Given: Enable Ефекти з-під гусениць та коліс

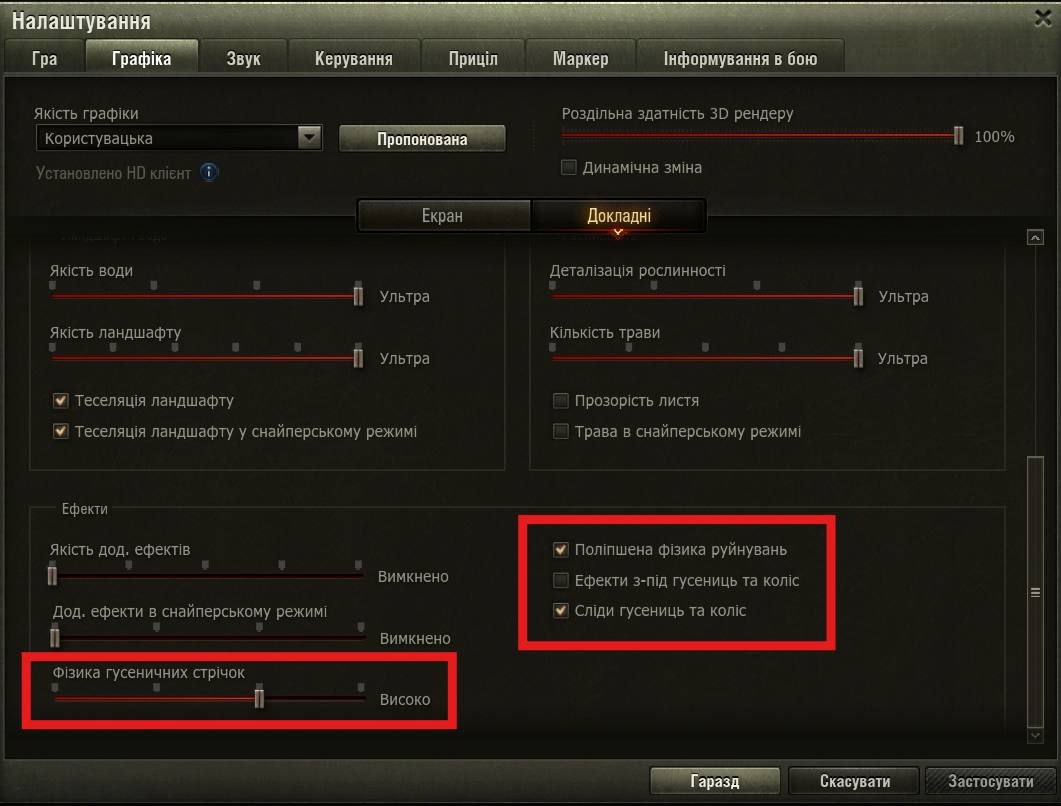Looking at the screenshot, I should click(560, 580).
